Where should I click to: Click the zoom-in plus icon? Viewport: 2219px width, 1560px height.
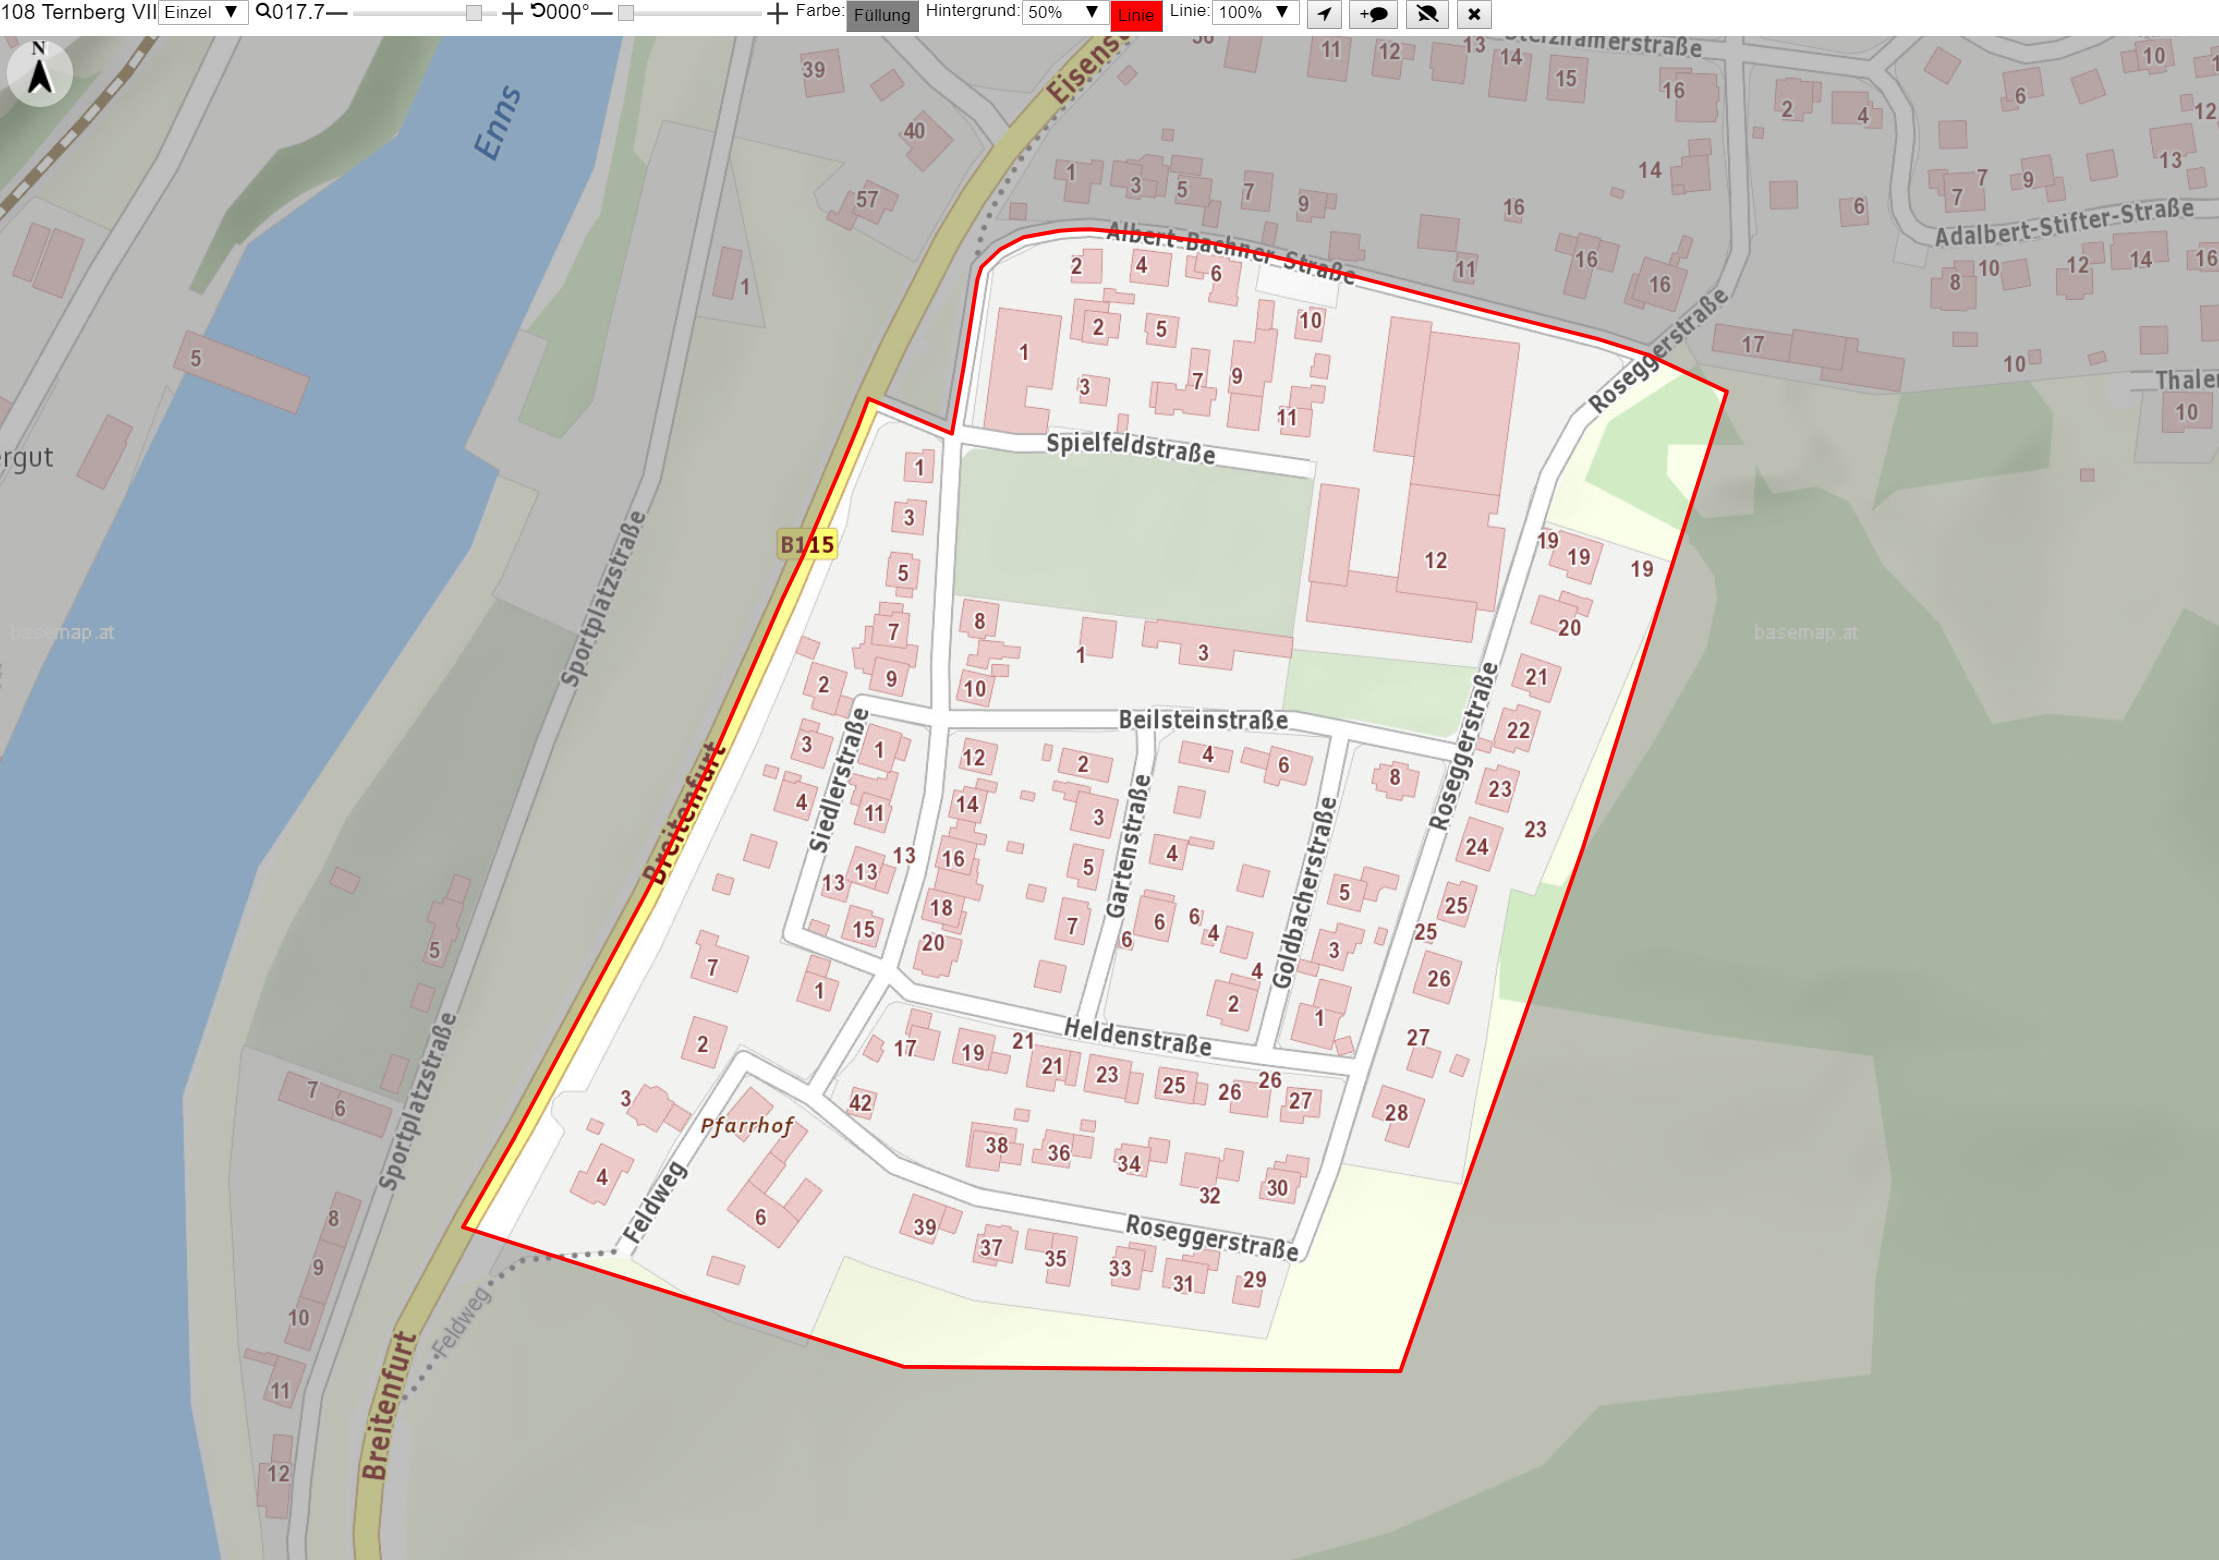(x=511, y=13)
